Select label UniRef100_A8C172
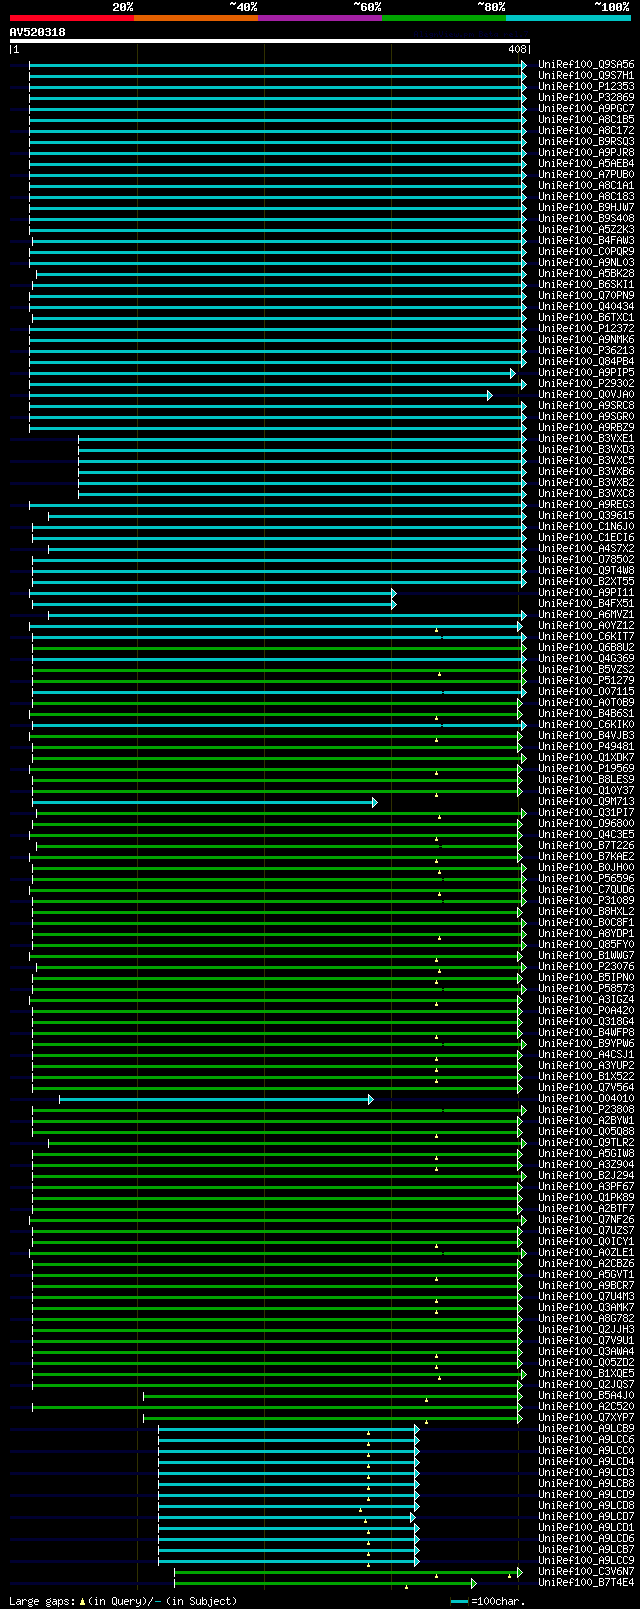Image resolution: width=640 pixels, height=1609 pixels. (586, 130)
